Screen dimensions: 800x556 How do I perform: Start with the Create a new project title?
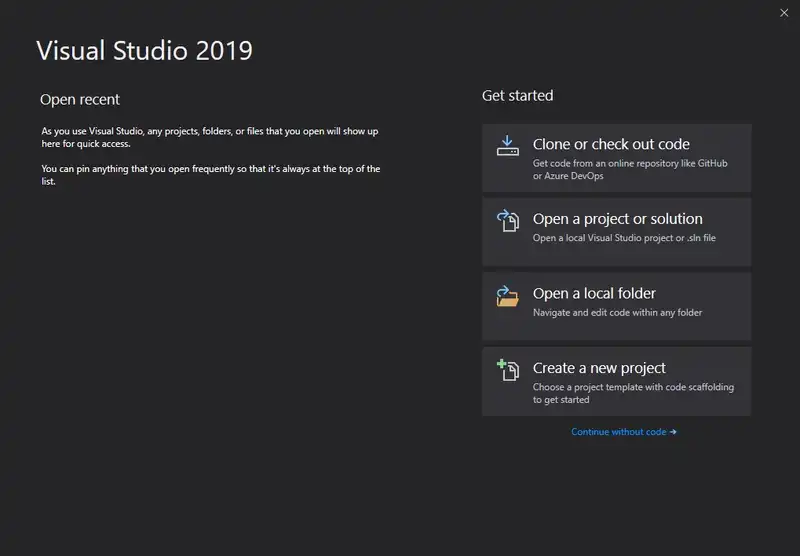[x=599, y=368]
